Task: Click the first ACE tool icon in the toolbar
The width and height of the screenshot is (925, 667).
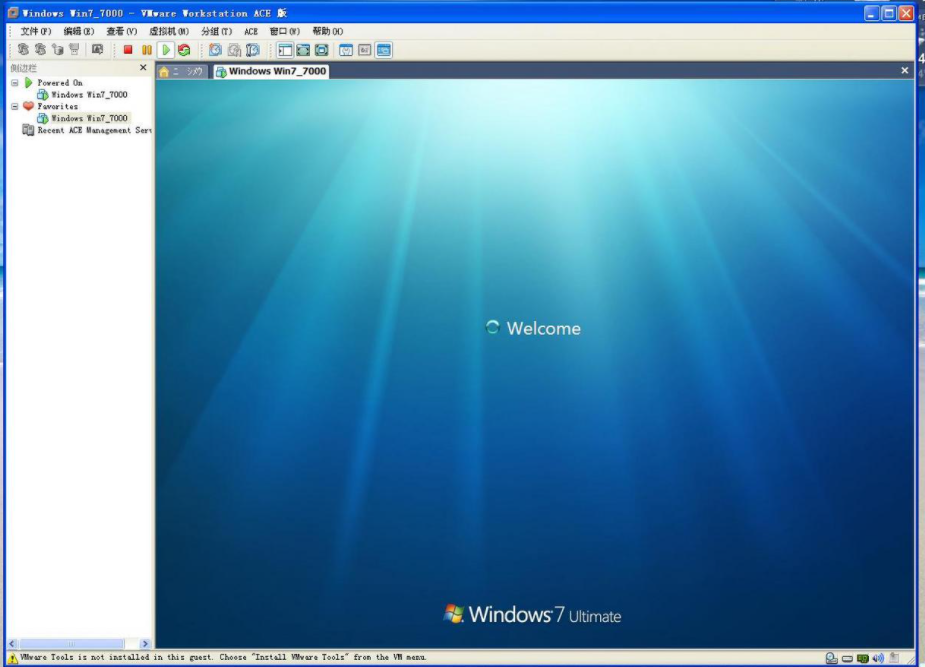Action: point(23,50)
